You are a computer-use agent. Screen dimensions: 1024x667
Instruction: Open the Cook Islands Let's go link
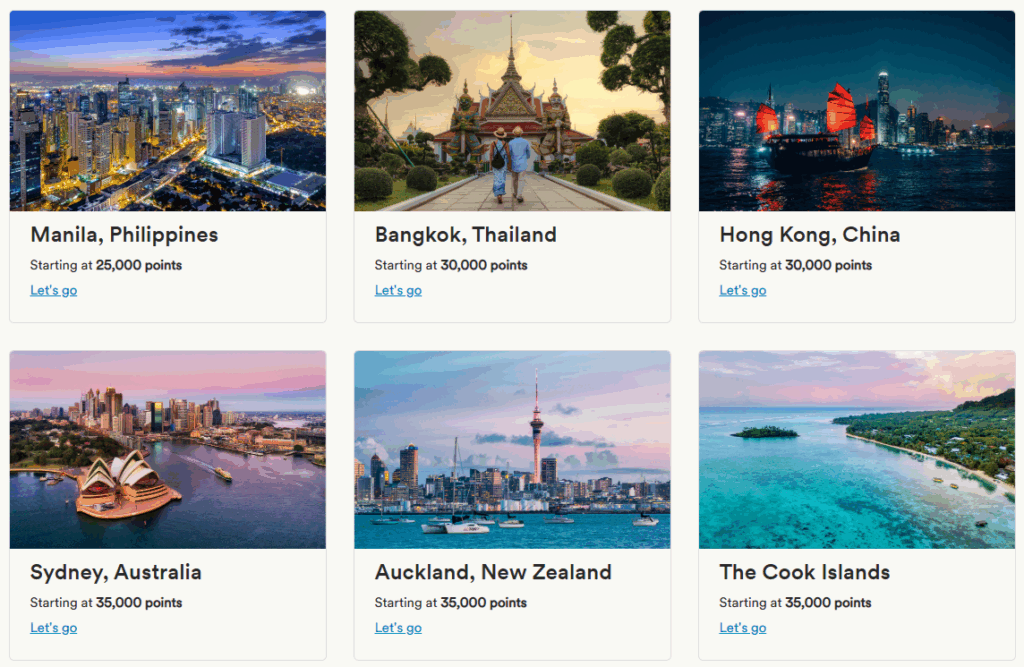742,628
